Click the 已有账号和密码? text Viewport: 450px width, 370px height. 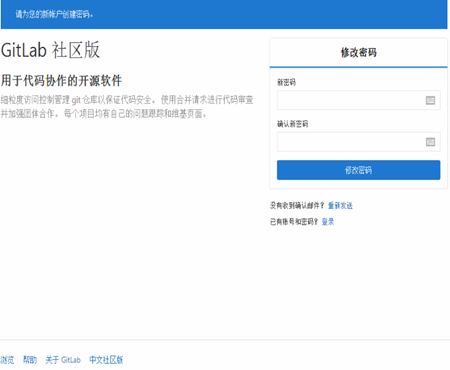[294, 222]
